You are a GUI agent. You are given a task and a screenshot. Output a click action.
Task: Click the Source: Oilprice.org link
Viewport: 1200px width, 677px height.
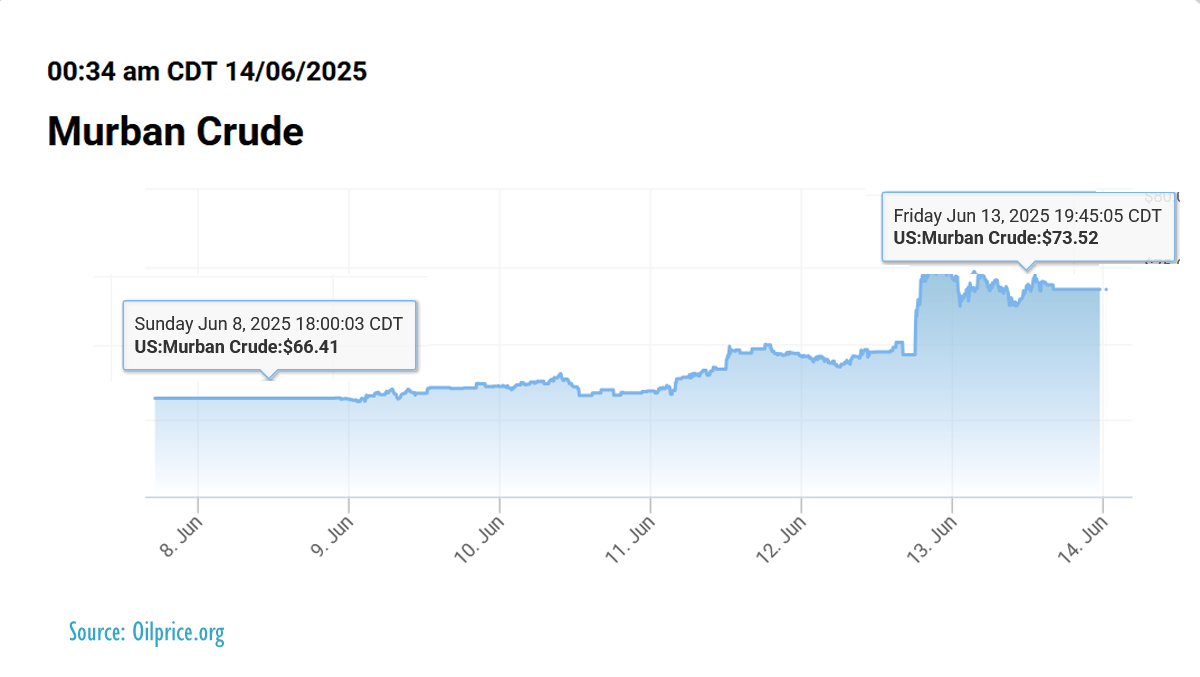click(x=147, y=632)
